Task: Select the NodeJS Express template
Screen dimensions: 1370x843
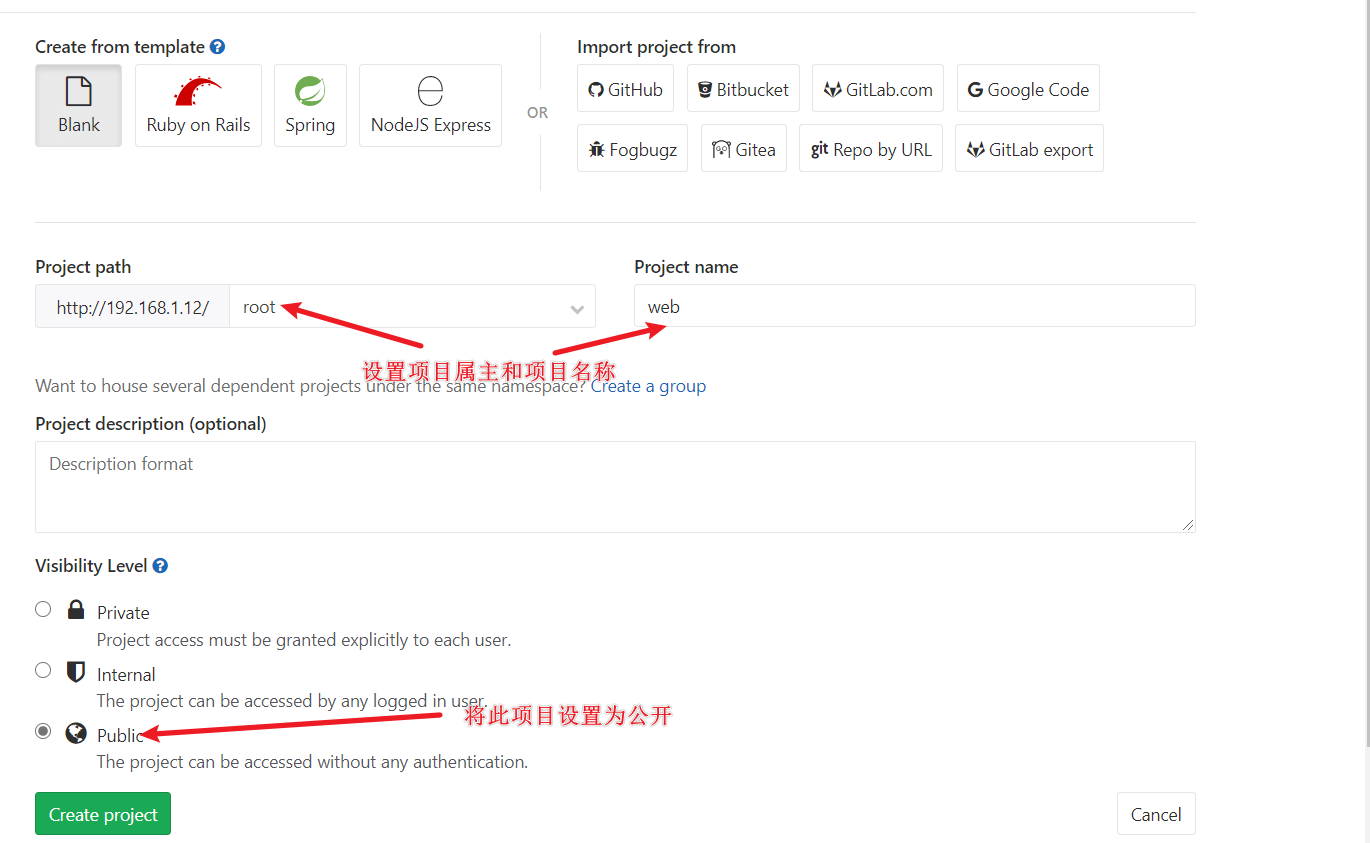Action: (x=430, y=106)
